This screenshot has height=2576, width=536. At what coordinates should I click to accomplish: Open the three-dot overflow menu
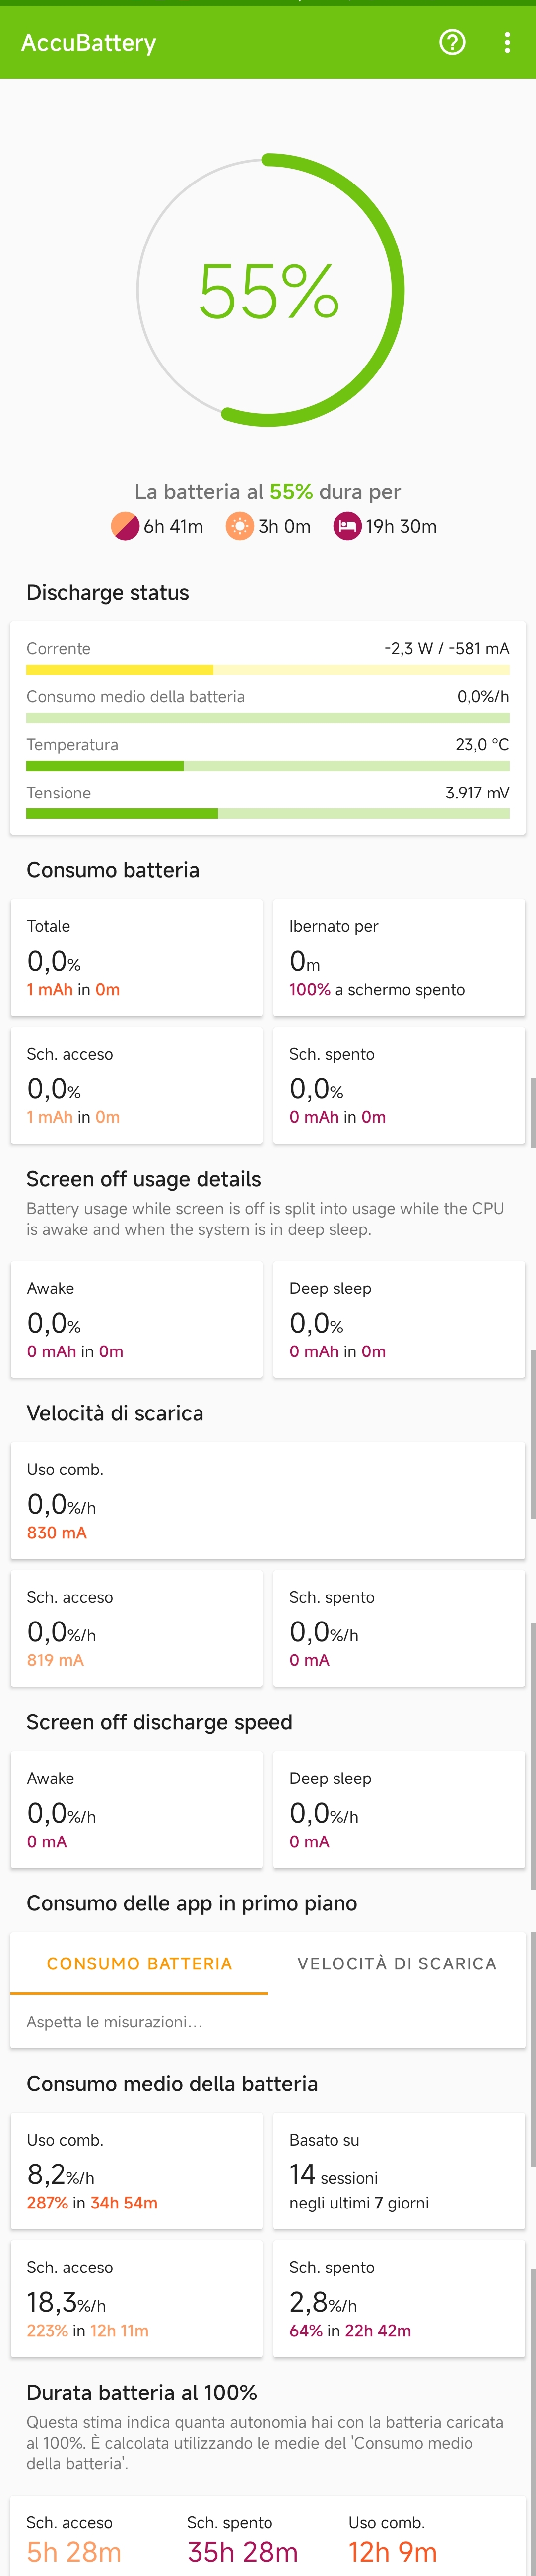(507, 42)
